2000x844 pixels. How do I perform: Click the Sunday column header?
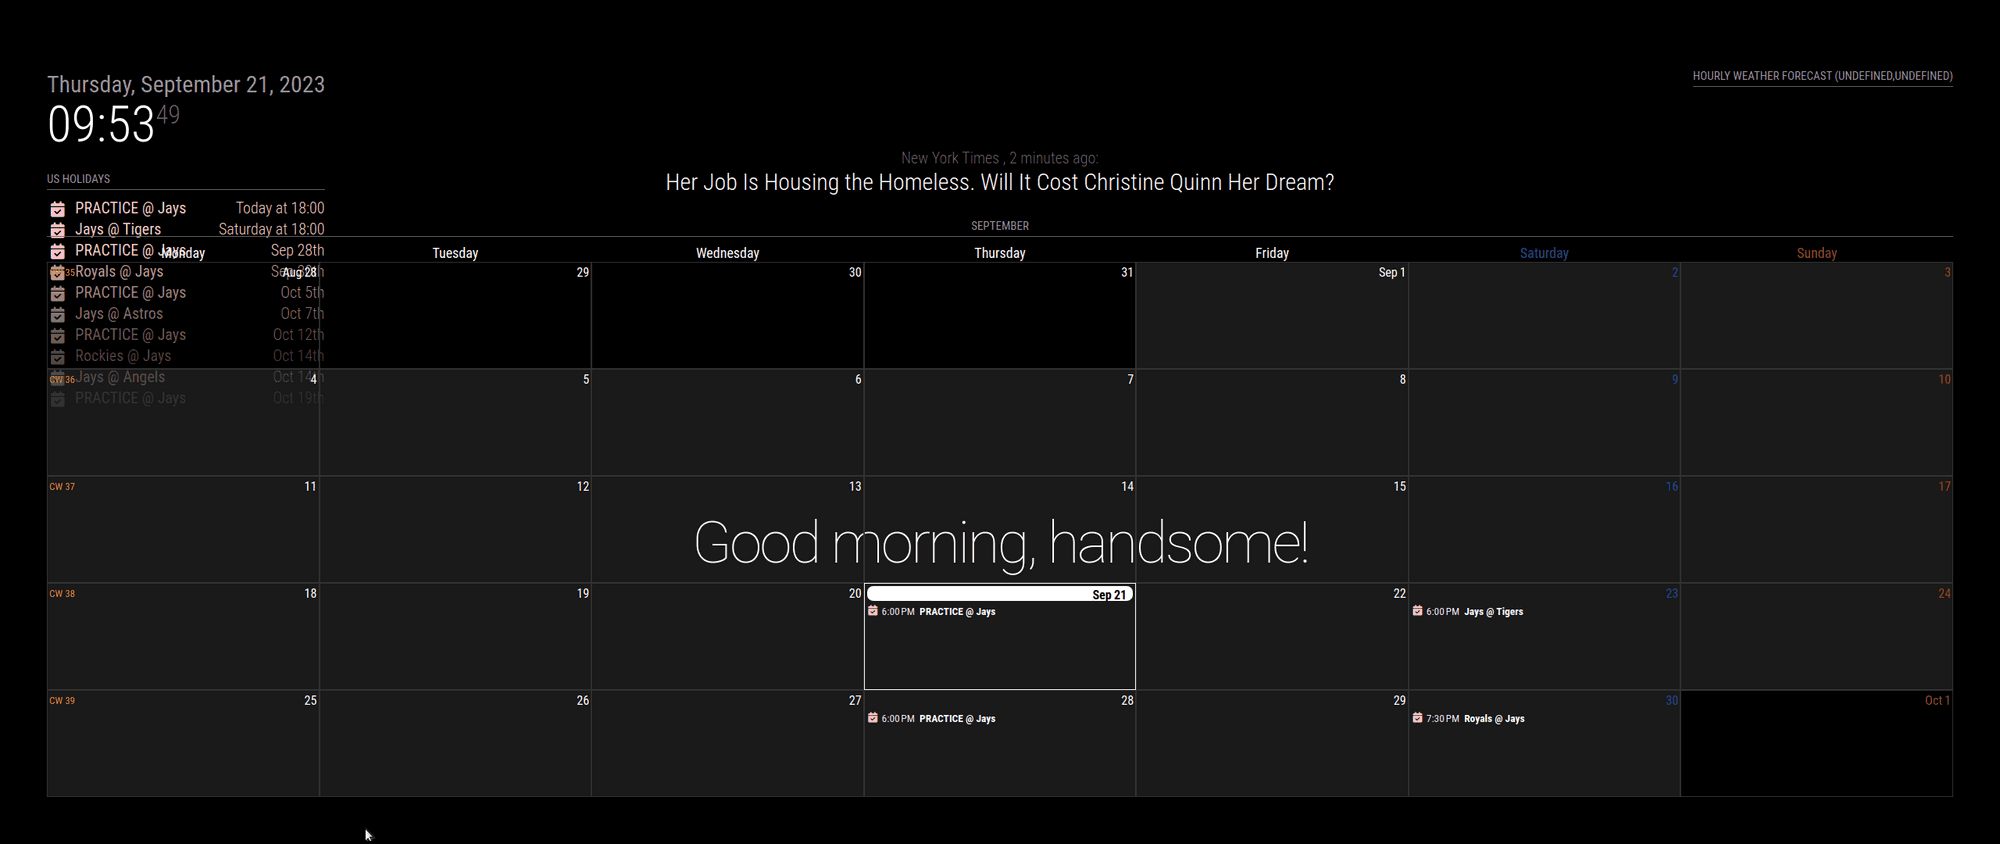1816,253
